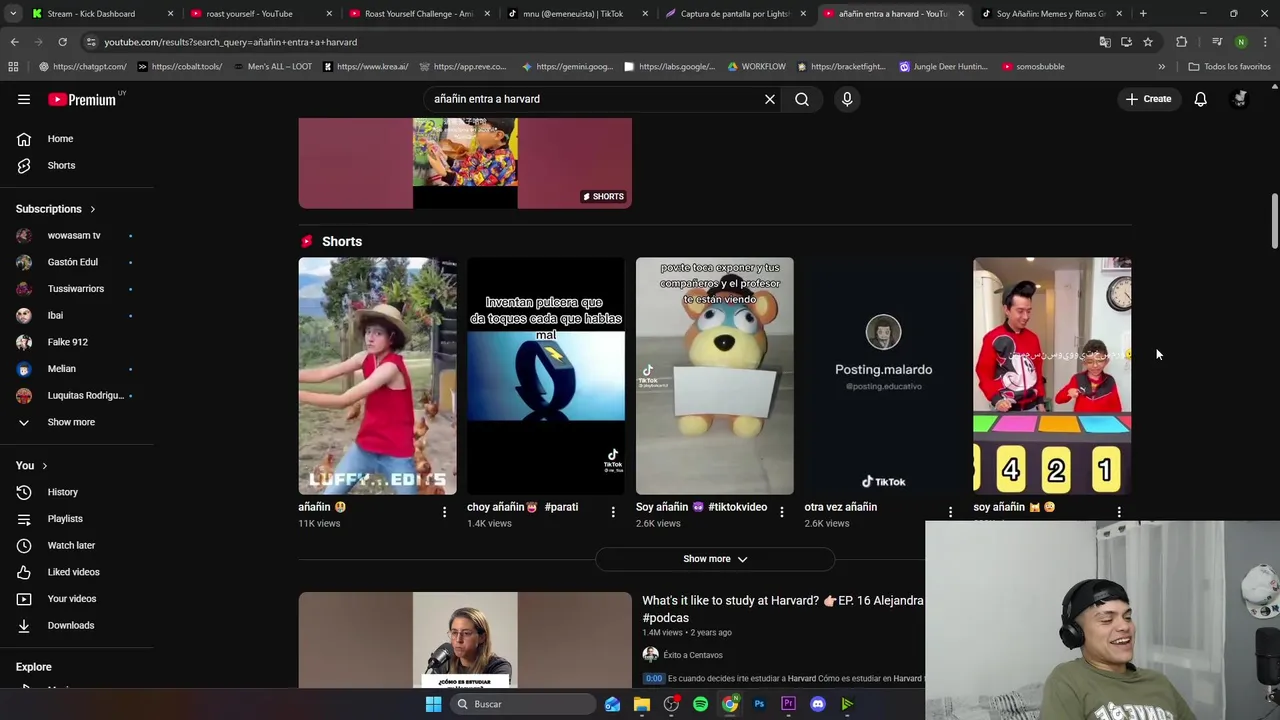Open the YouTube guide hamburger menu
Image resolution: width=1280 pixels, height=720 pixels.
pos(24,99)
